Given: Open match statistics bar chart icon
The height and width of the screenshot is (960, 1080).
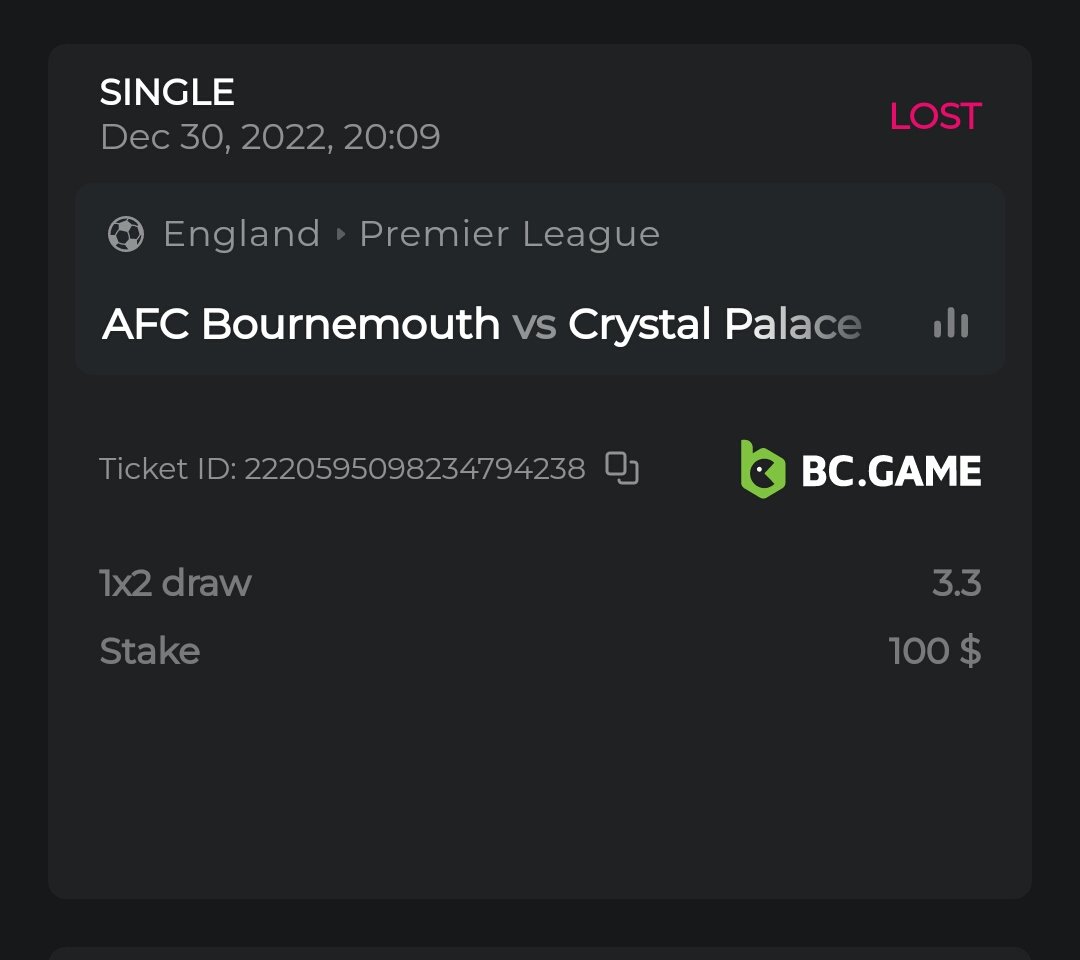Looking at the screenshot, I should coord(950,324).
